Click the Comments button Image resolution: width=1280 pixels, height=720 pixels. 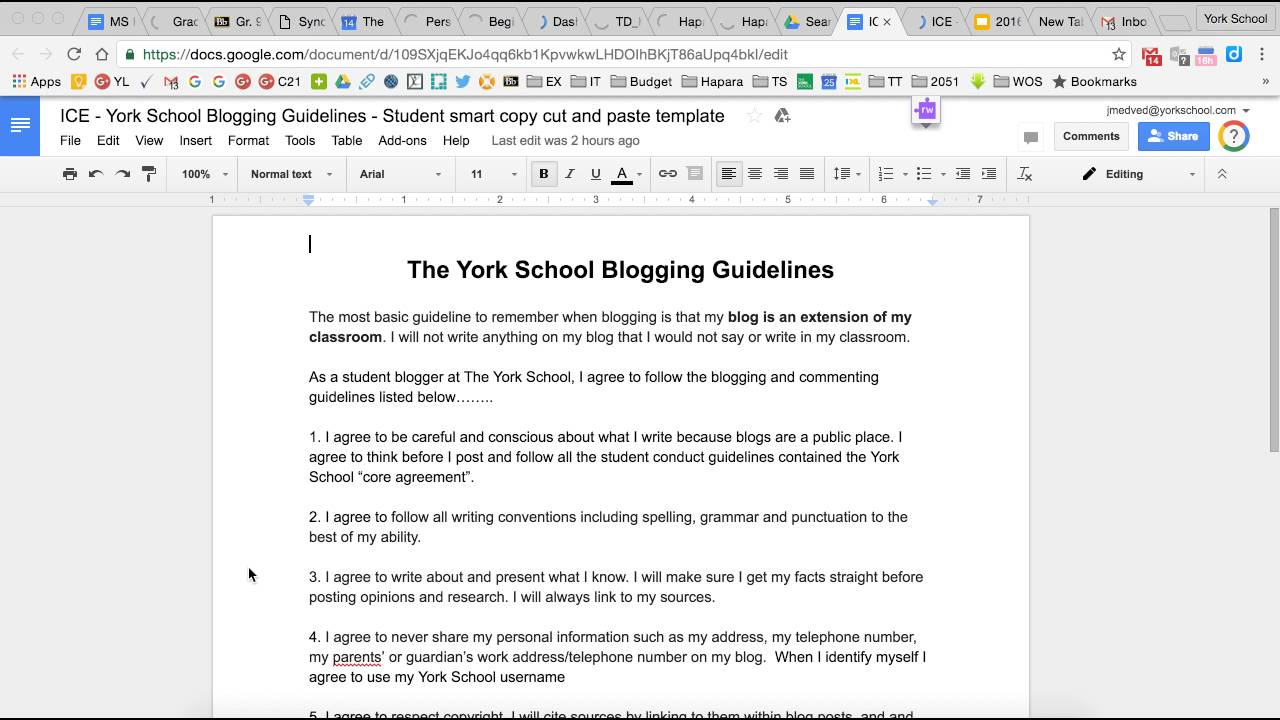tap(1091, 136)
